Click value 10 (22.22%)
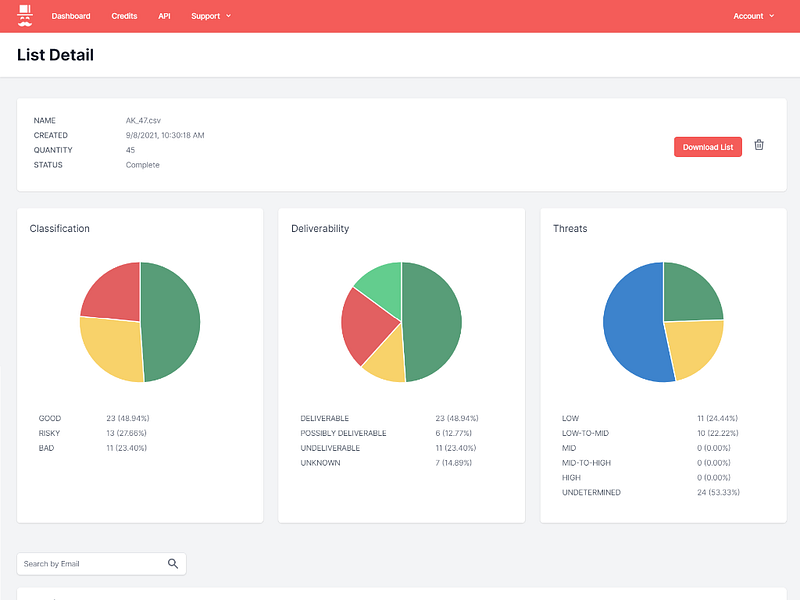 point(717,433)
